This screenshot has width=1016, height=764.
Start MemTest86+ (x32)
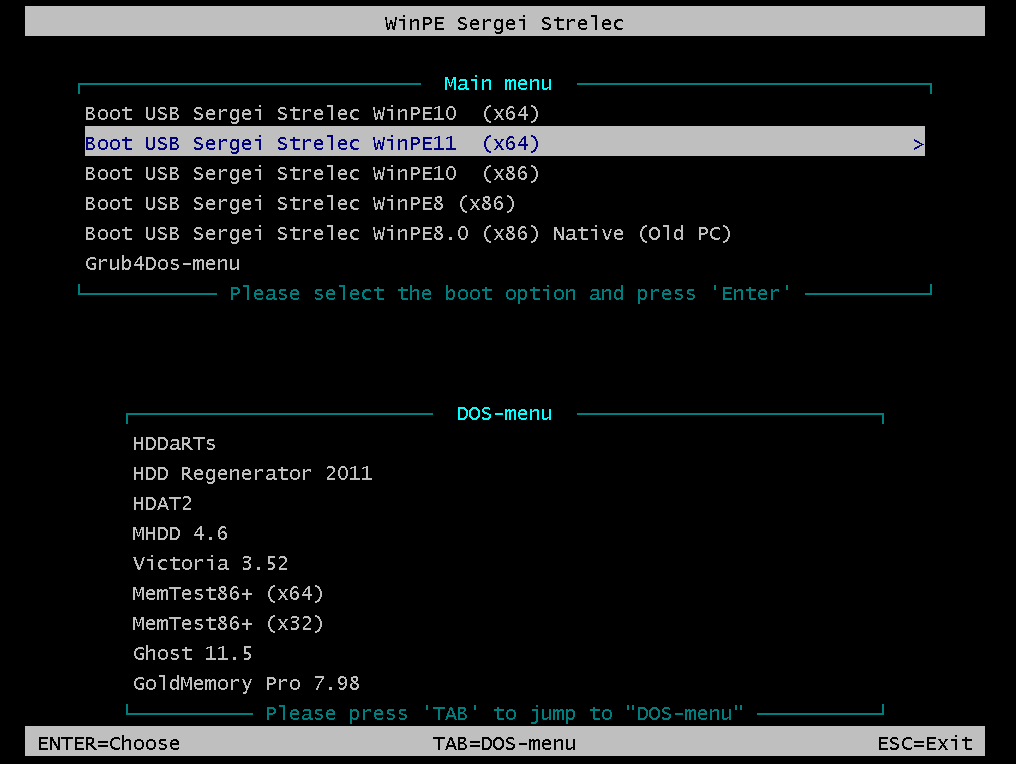(x=228, y=624)
